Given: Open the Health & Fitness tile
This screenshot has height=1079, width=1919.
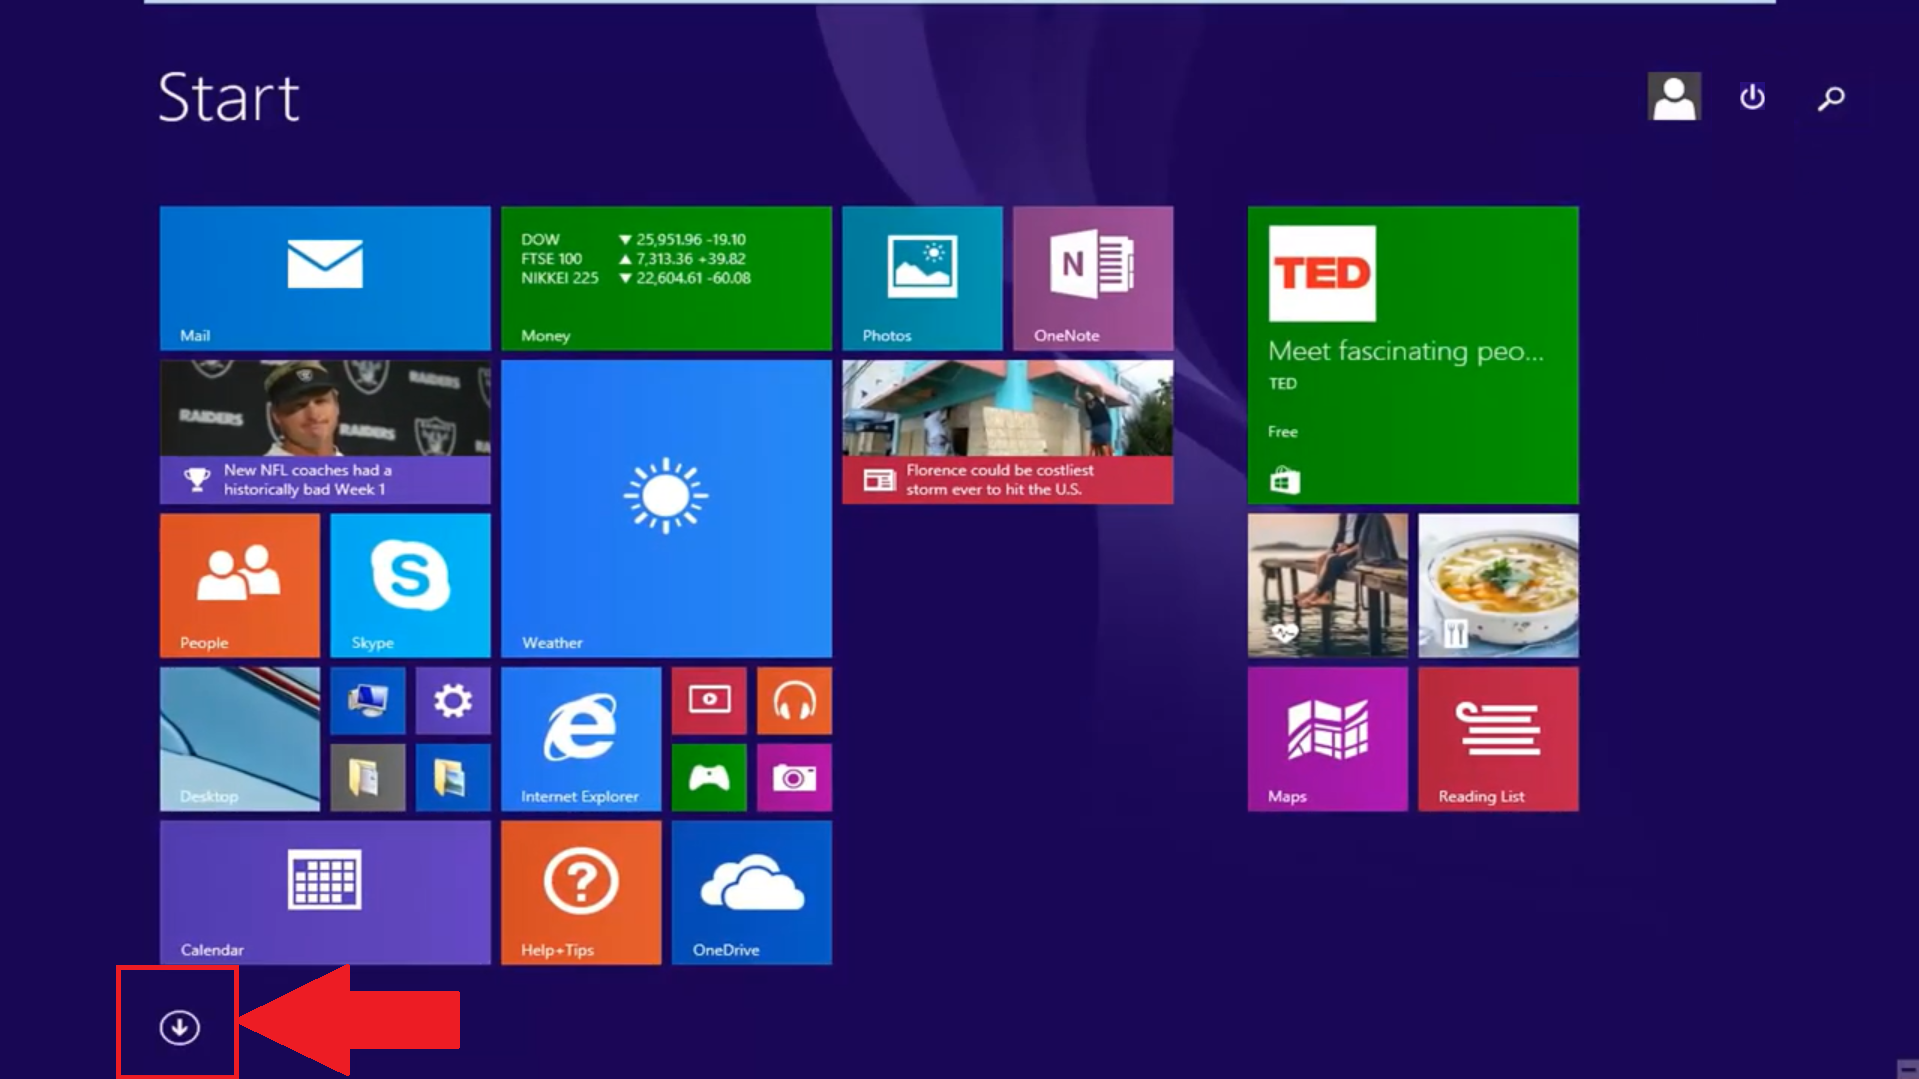Looking at the screenshot, I should (x=1328, y=586).
